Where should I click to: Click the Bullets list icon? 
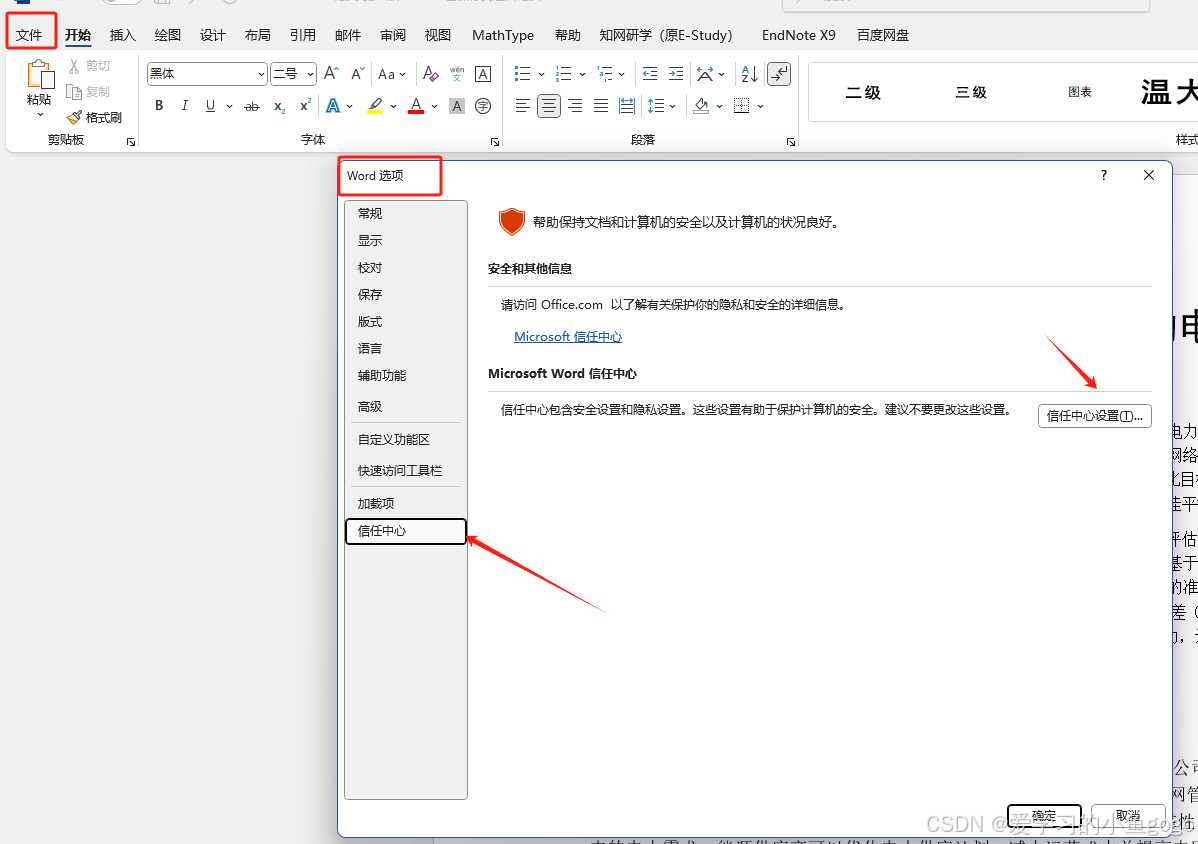523,73
